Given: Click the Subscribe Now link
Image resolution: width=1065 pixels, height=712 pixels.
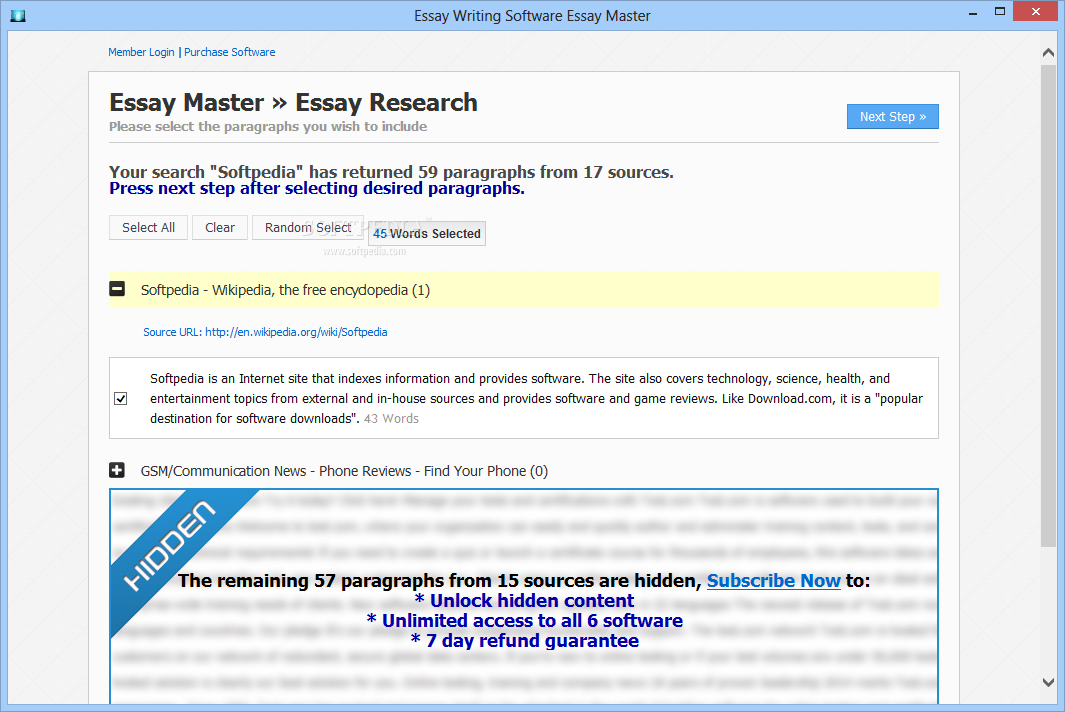Looking at the screenshot, I should click(x=774, y=581).
